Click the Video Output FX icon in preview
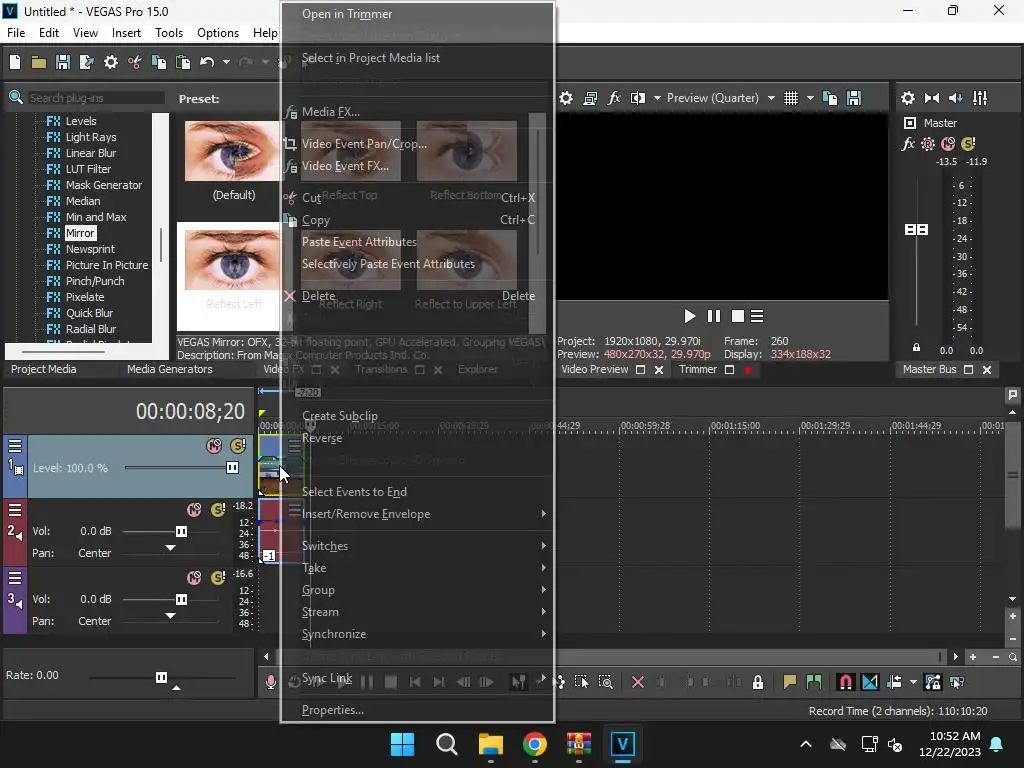This screenshot has height=768, width=1024. 614,98
